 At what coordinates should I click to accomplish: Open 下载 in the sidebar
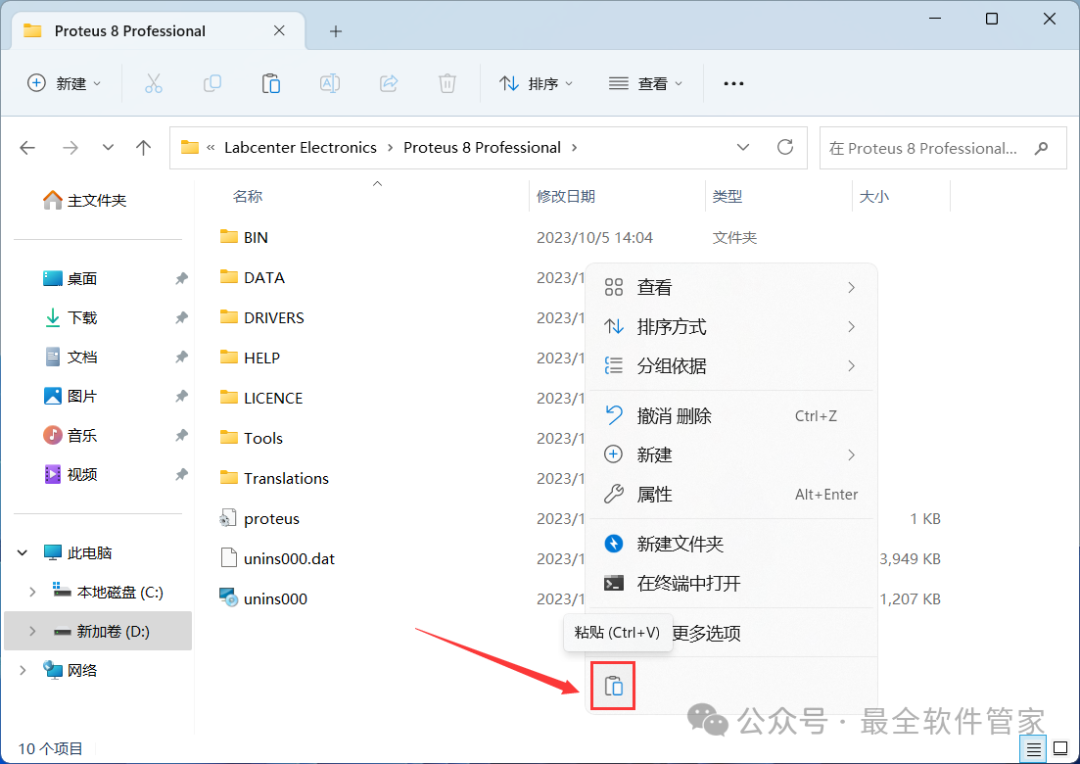coord(70,318)
